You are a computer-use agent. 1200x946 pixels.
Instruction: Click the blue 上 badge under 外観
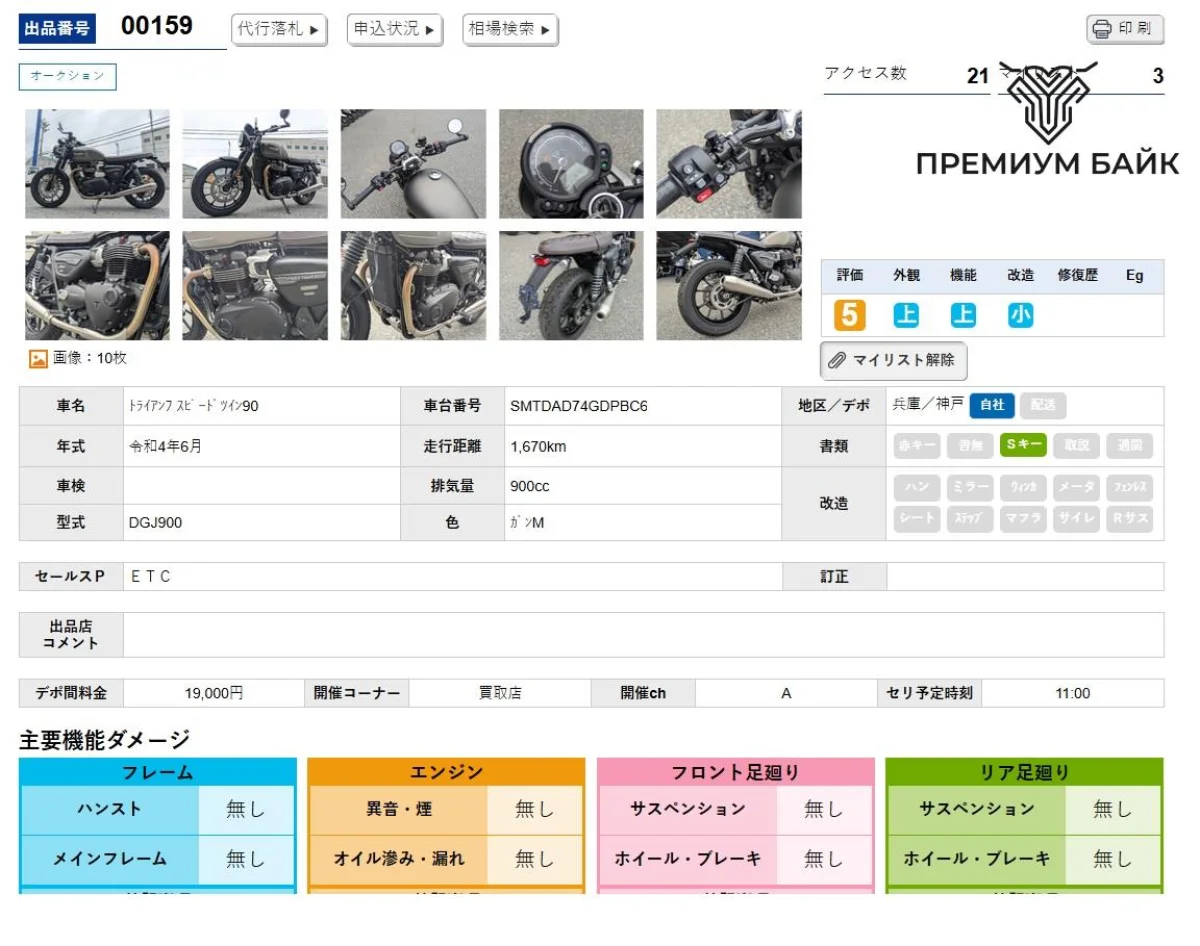tap(906, 316)
